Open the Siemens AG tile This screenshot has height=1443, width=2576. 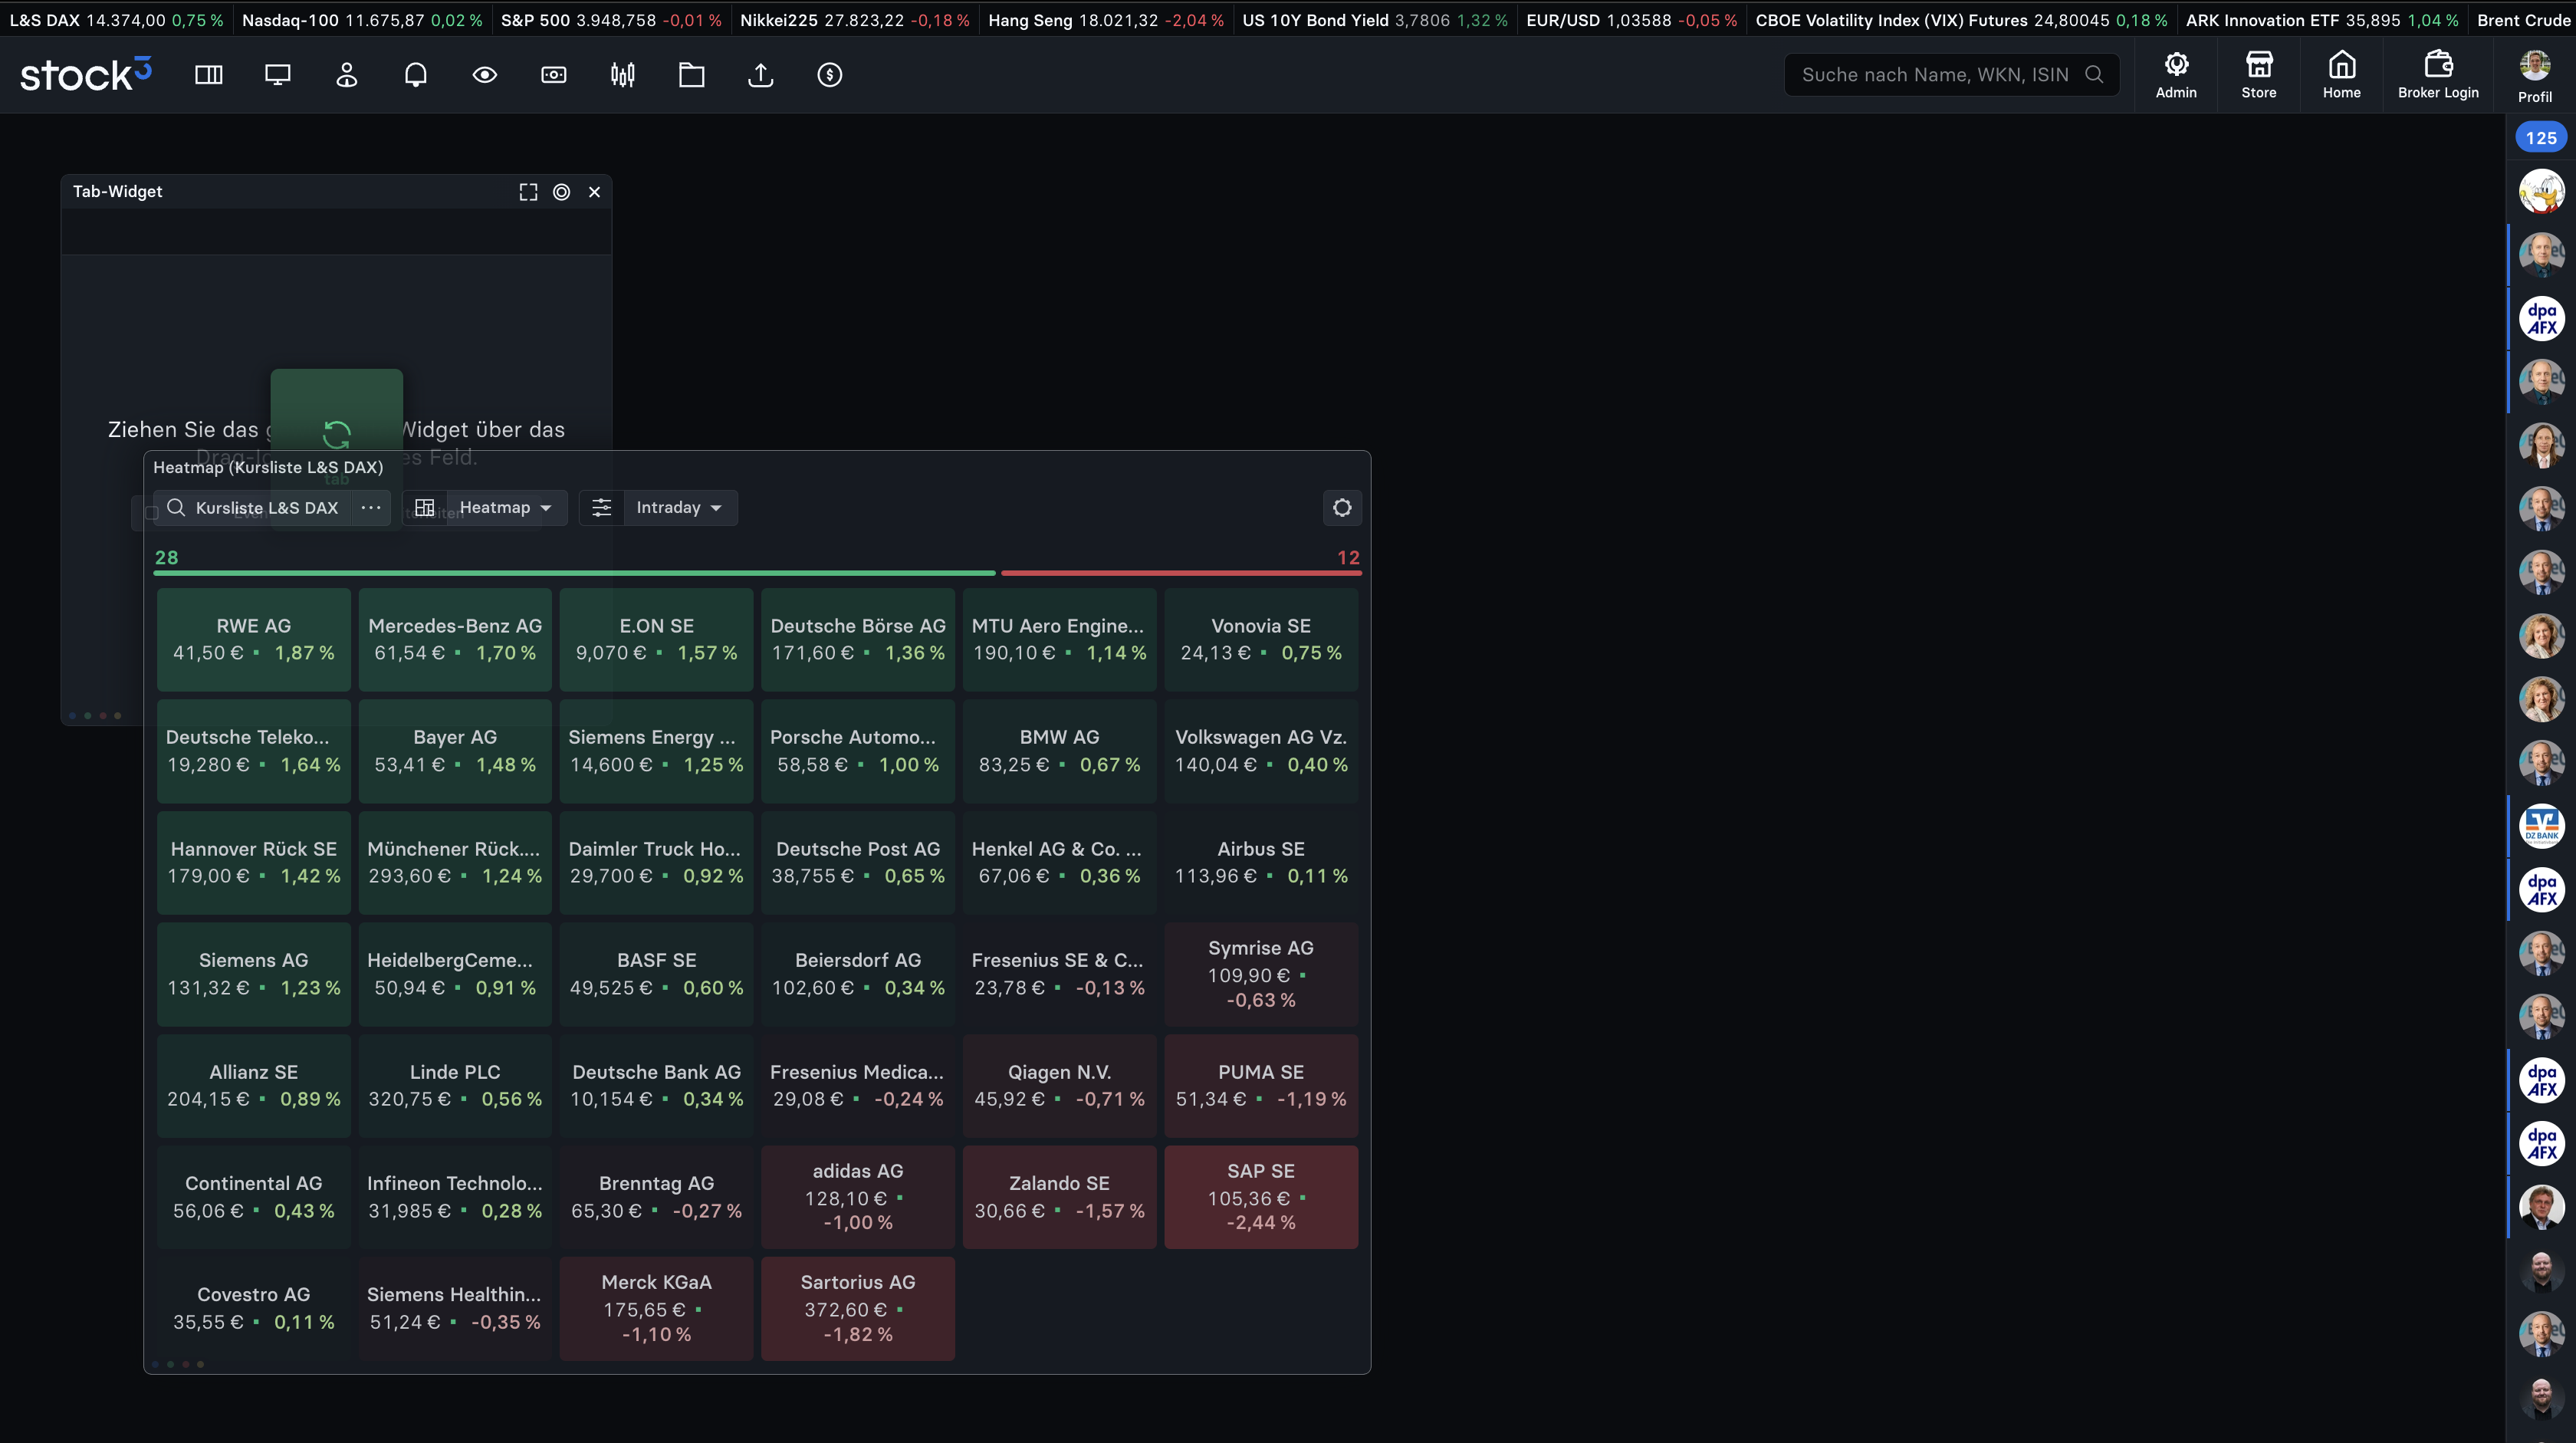(x=253, y=974)
